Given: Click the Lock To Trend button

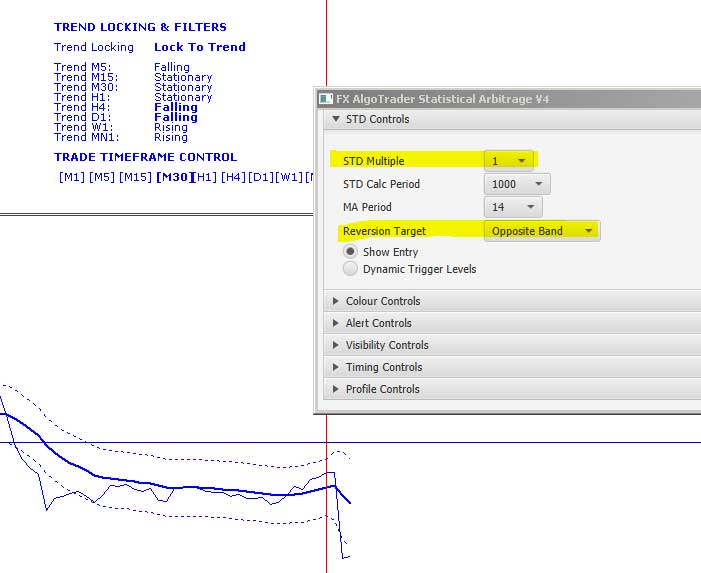Looking at the screenshot, I should coord(199,47).
